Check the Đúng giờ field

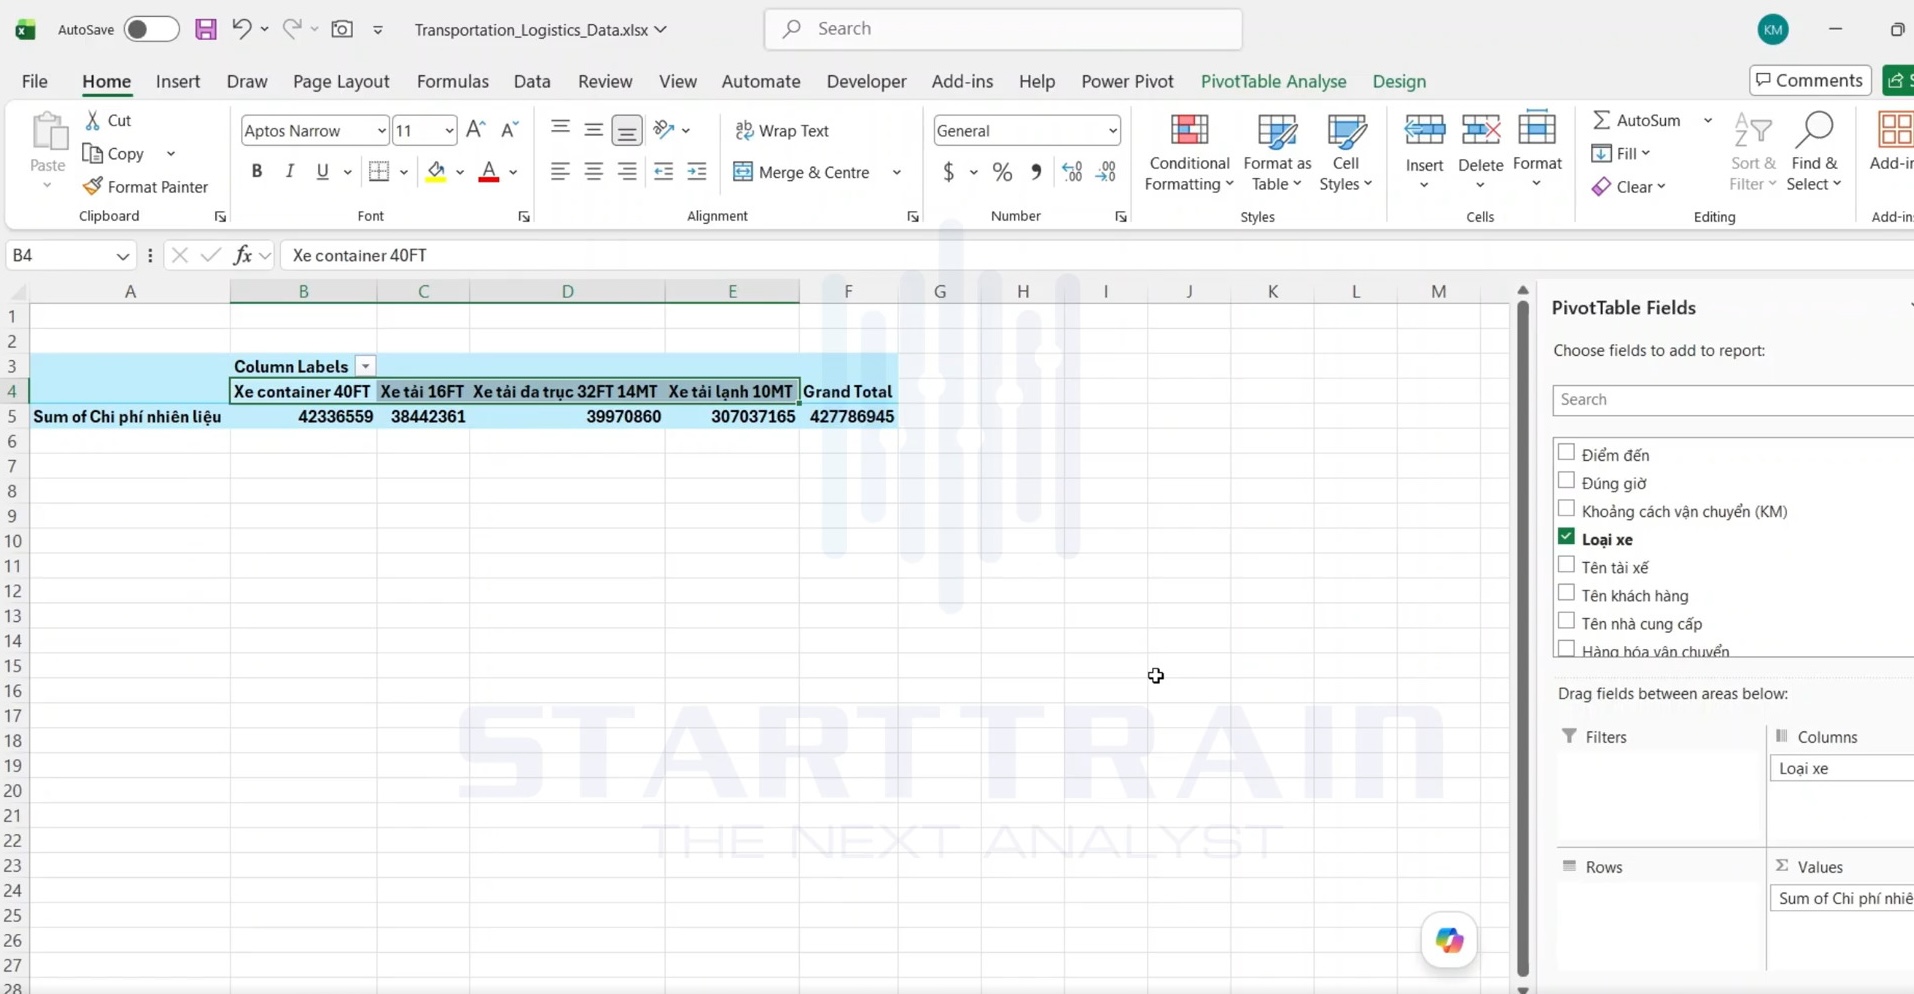pyautogui.click(x=1566, y=481)
